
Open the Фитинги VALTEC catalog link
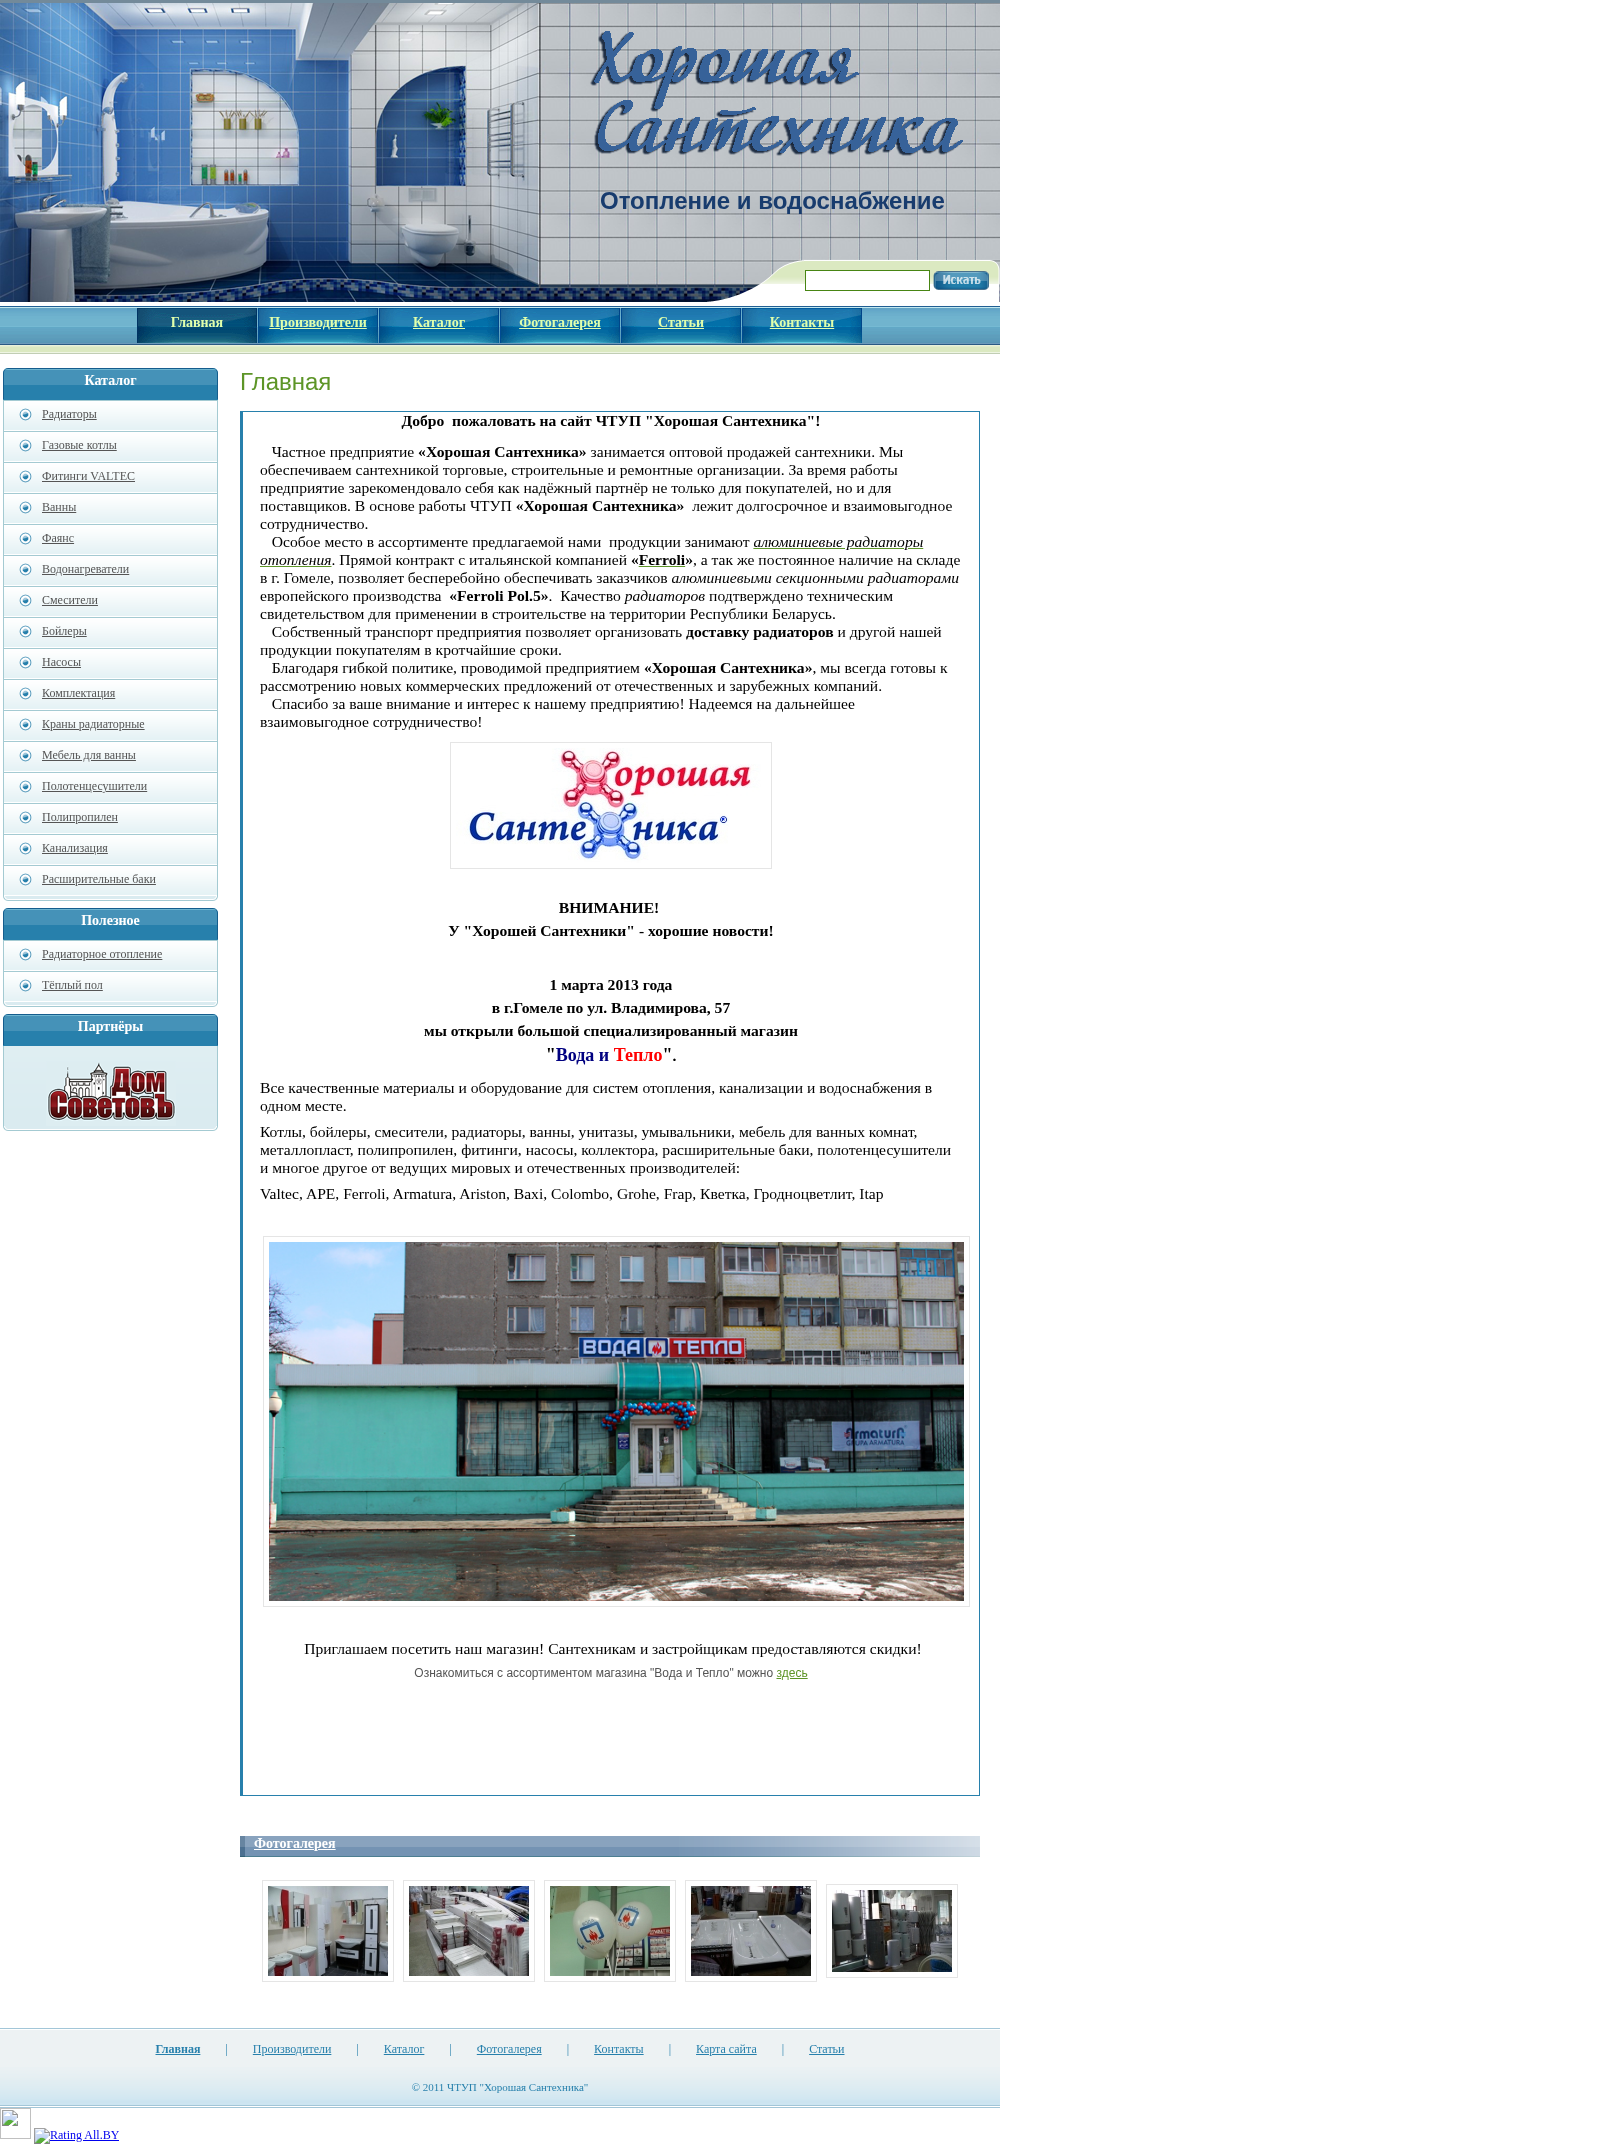(x=88, y=477)
